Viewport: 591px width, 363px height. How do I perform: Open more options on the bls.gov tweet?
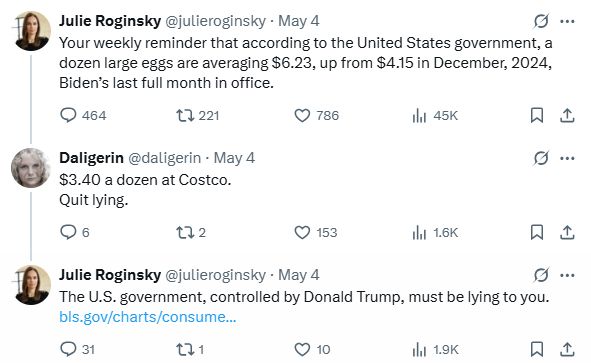567,275
